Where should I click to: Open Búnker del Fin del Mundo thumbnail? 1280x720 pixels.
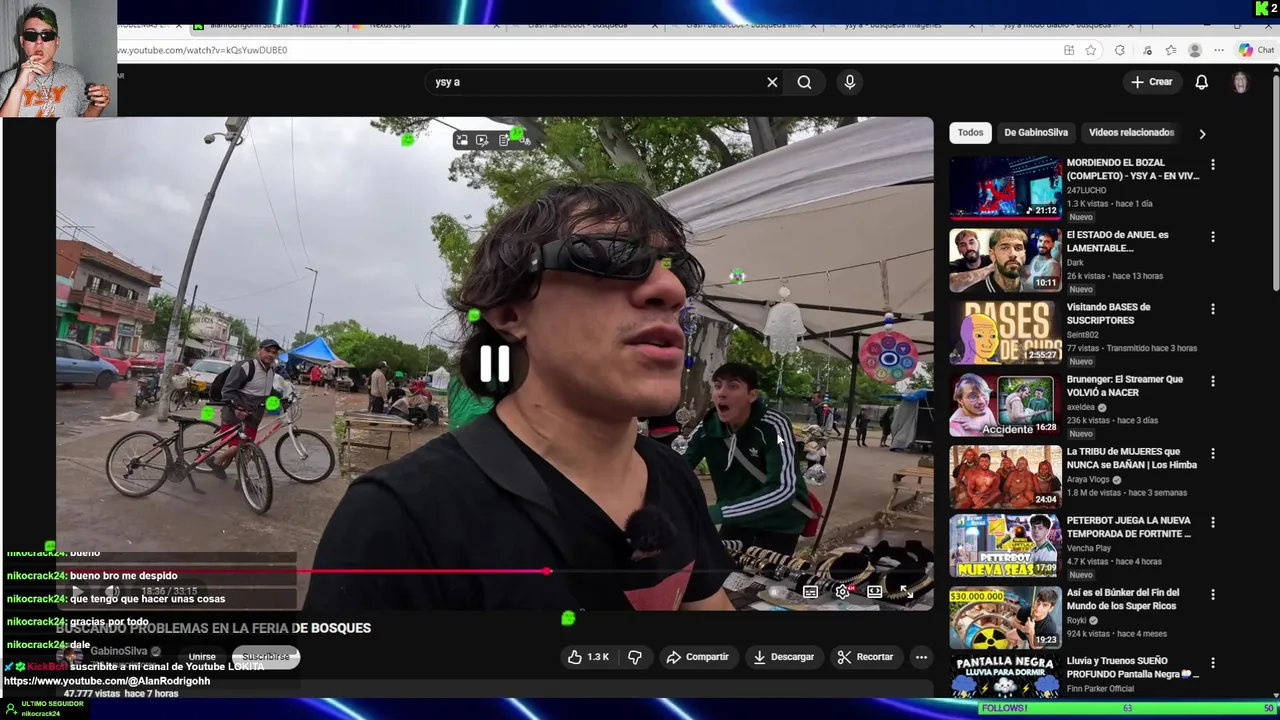[x=1005, y=618]
